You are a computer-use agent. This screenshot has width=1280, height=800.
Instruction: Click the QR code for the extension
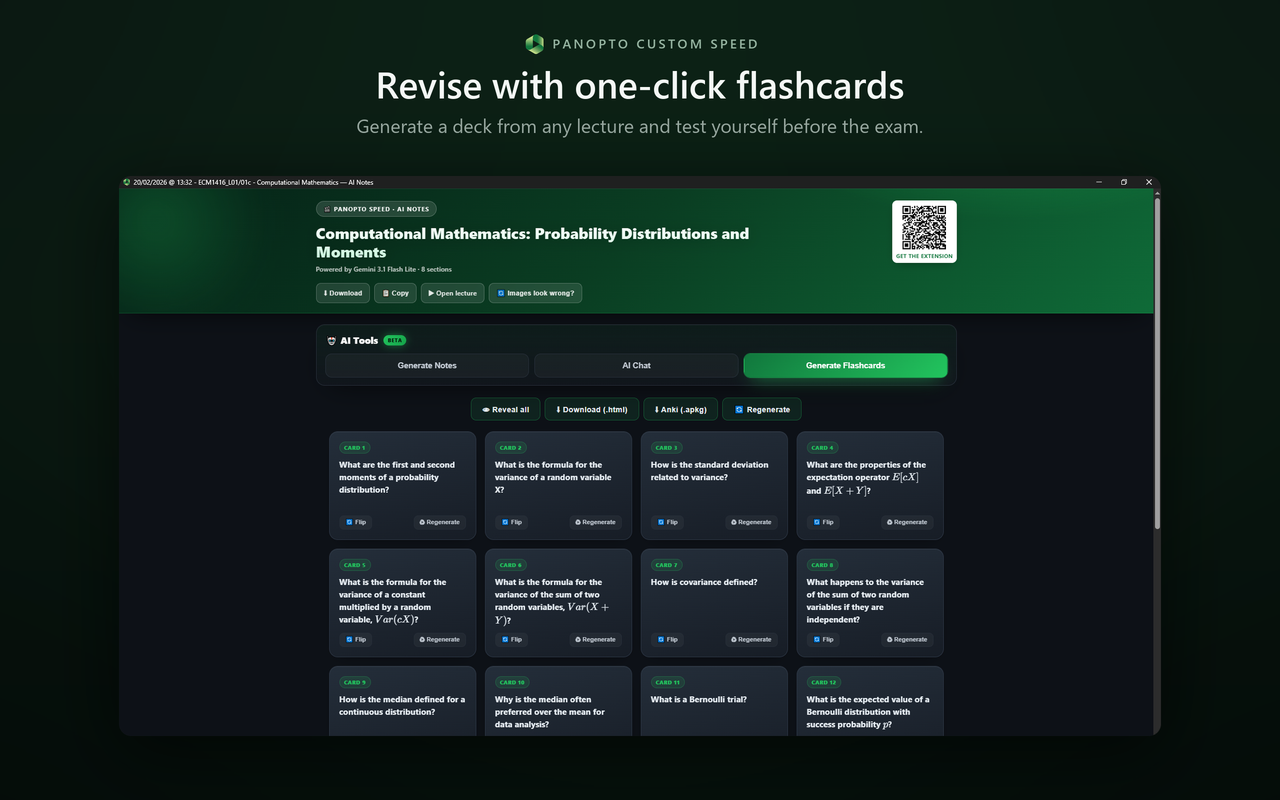click(924, 228)
